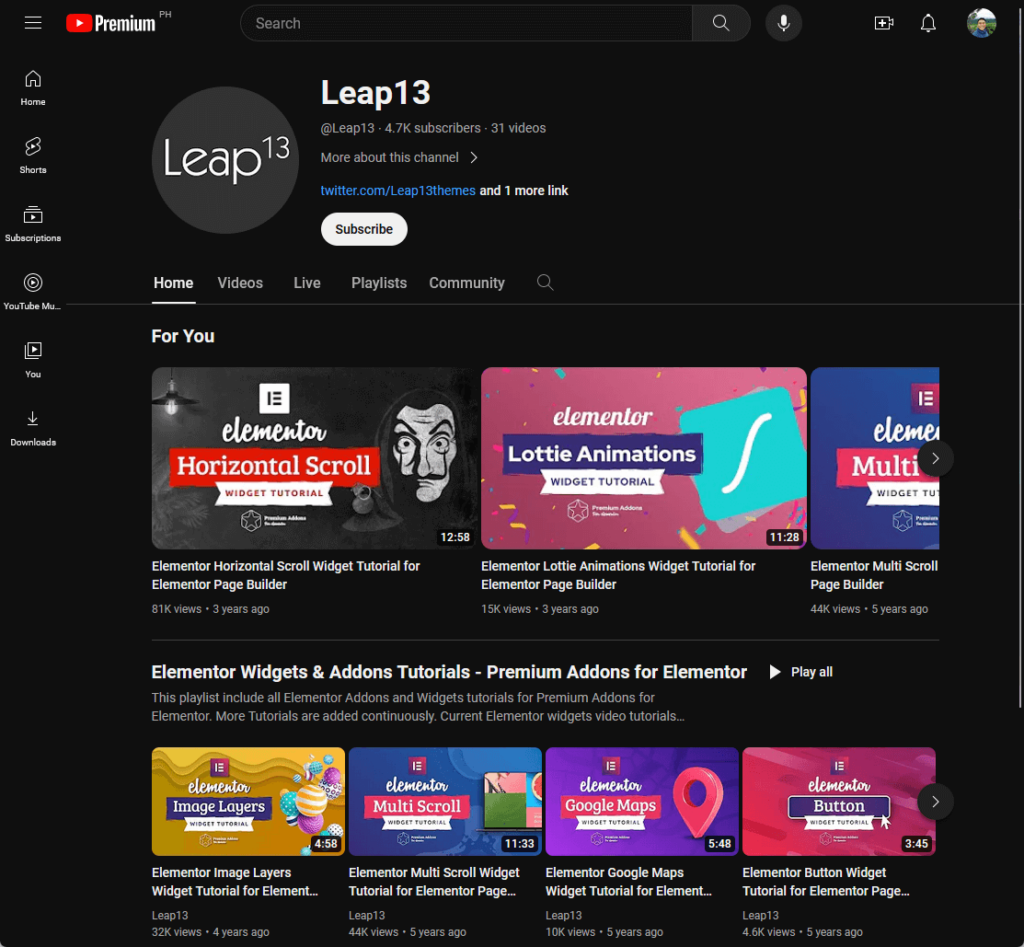Screen dimensions: 1024x947
Task: Expand the playlist carousel using its right arrow
Action: (x=935, y=801)
